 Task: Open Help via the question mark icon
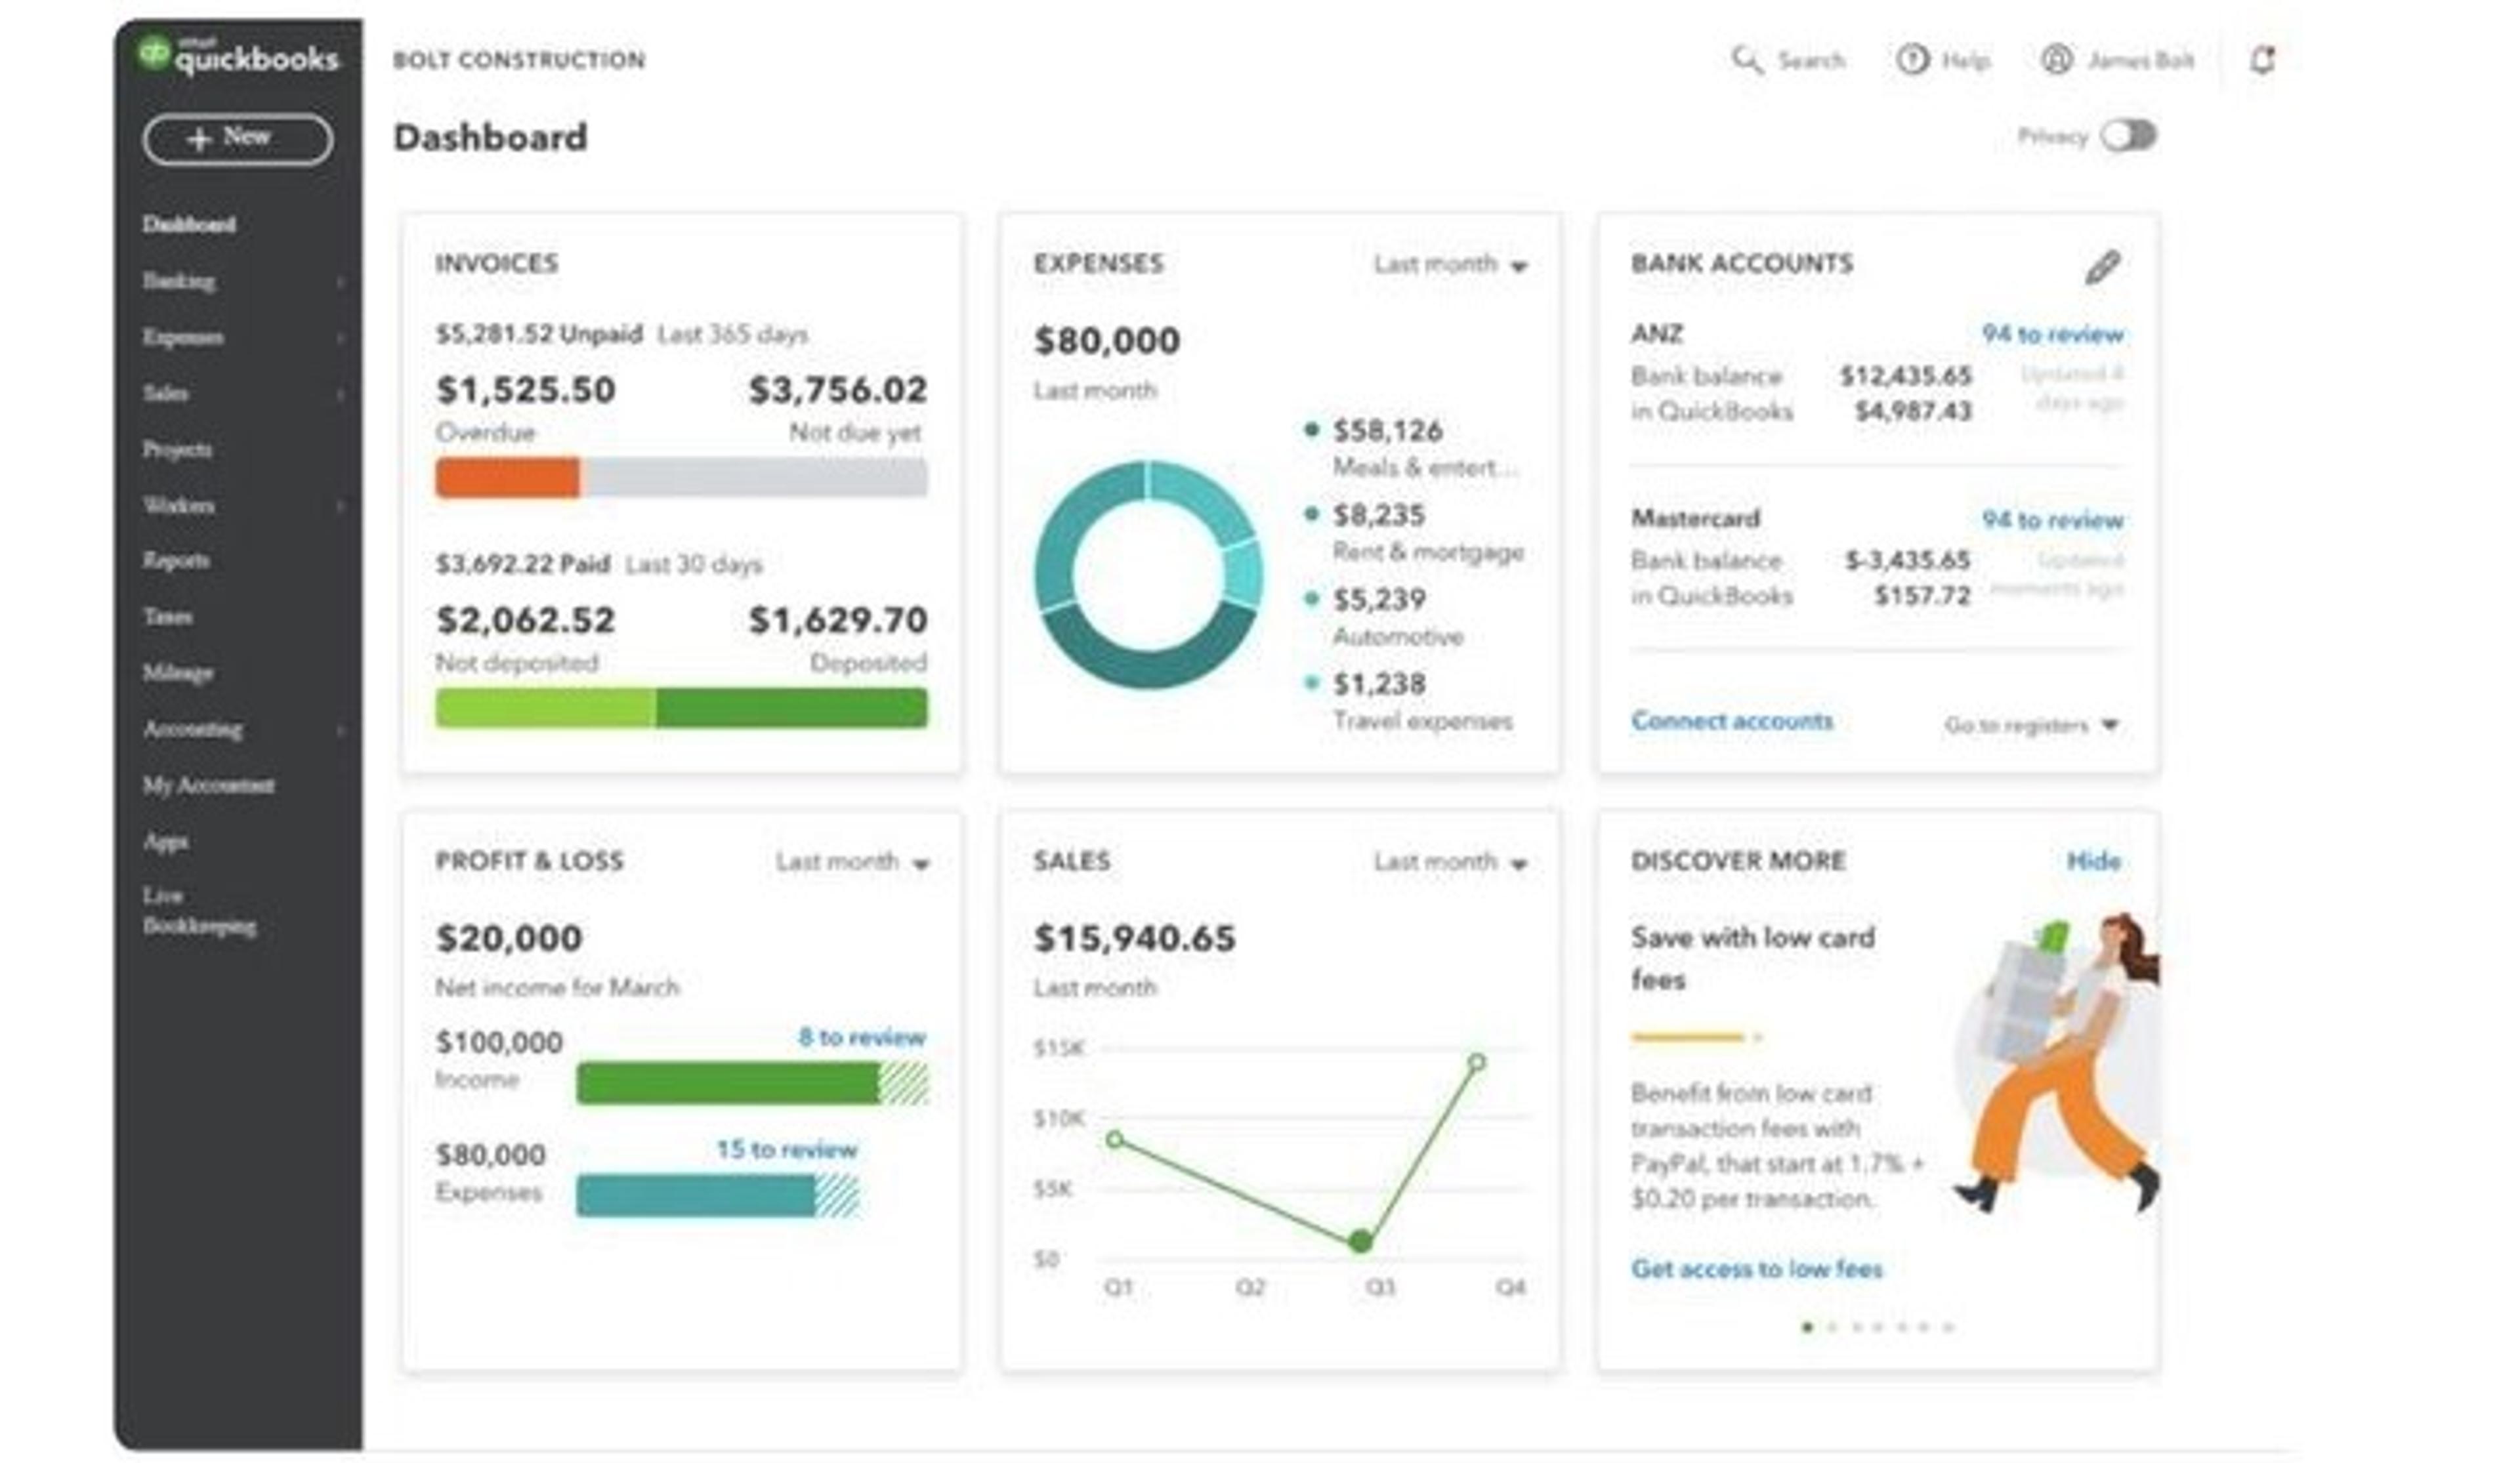[x=1912, y=60]
